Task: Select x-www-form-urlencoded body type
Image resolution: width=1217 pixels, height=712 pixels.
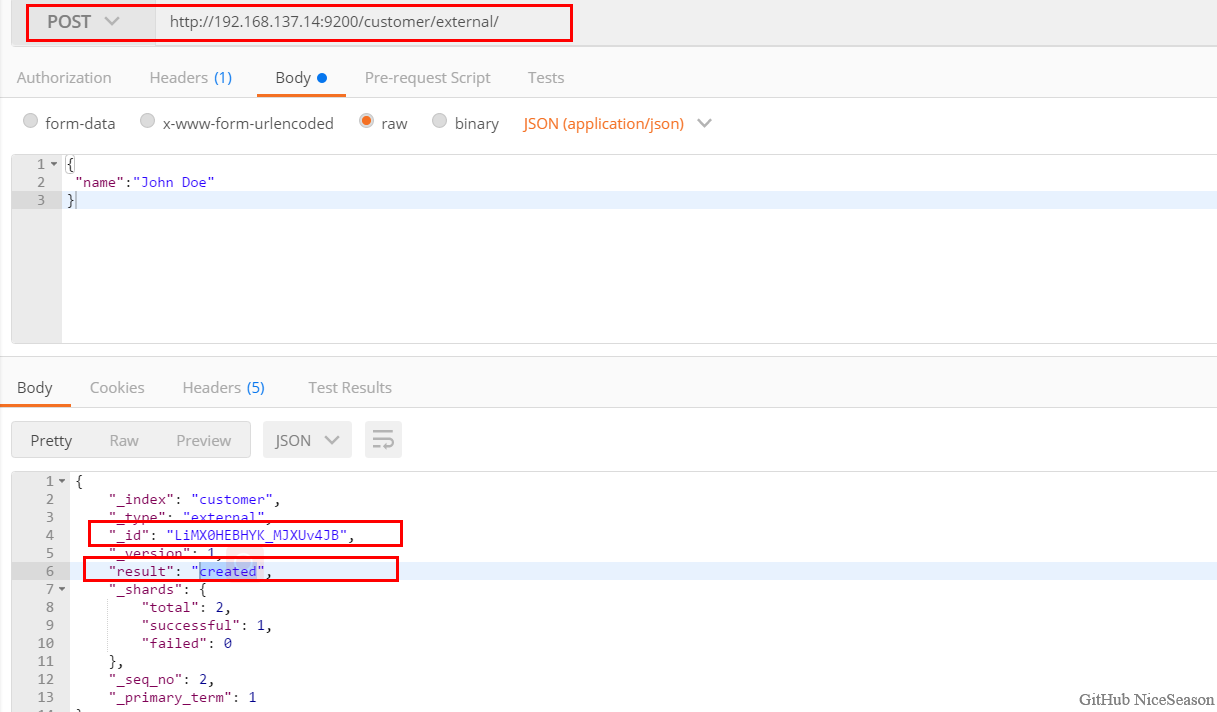Action: click(x=148, y=122)
